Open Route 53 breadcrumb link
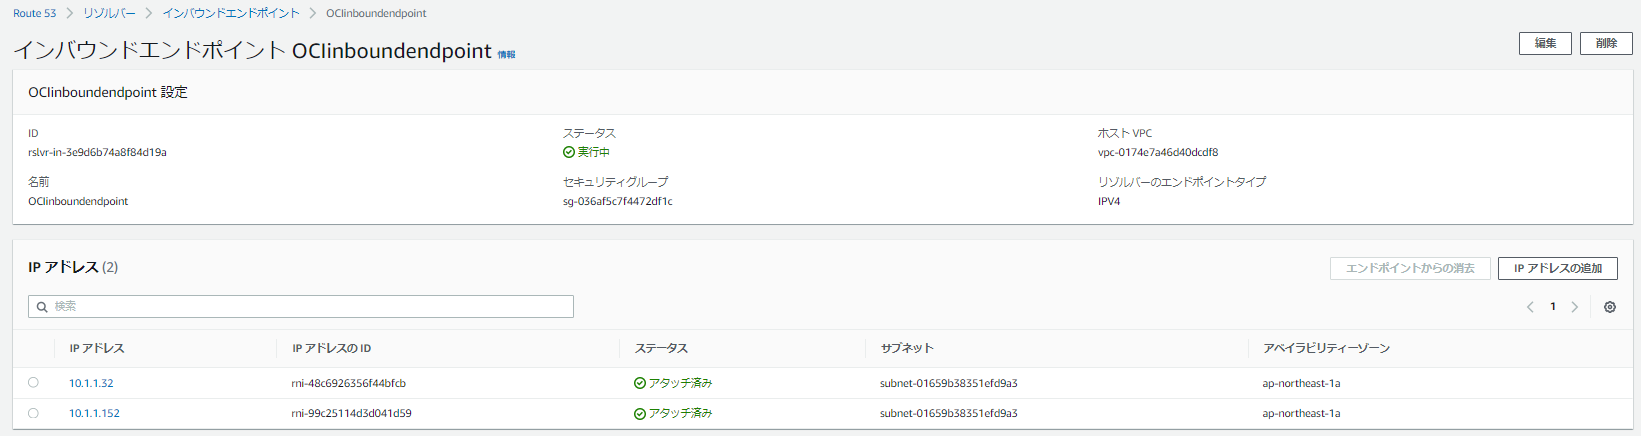This screenshot has width=1641, height=436. coord(35,13)
